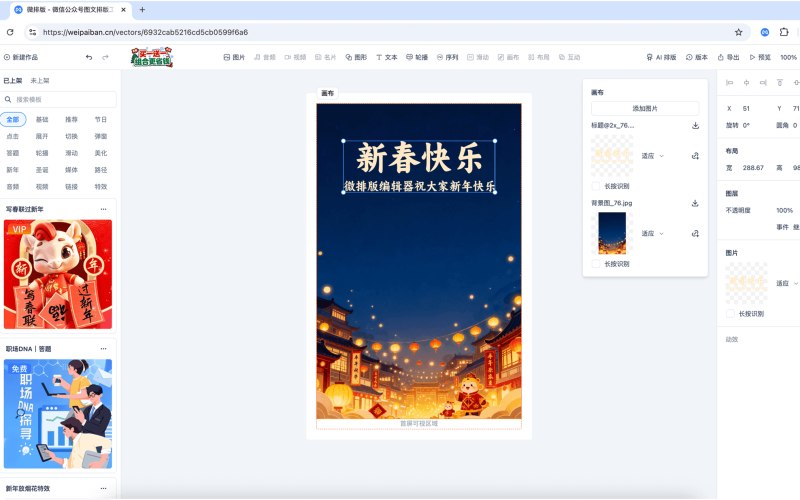The width and height of the screenshot is (800, 500).
Task: Open the browser extensions puzzle icon
Action: tap(784, 32)
